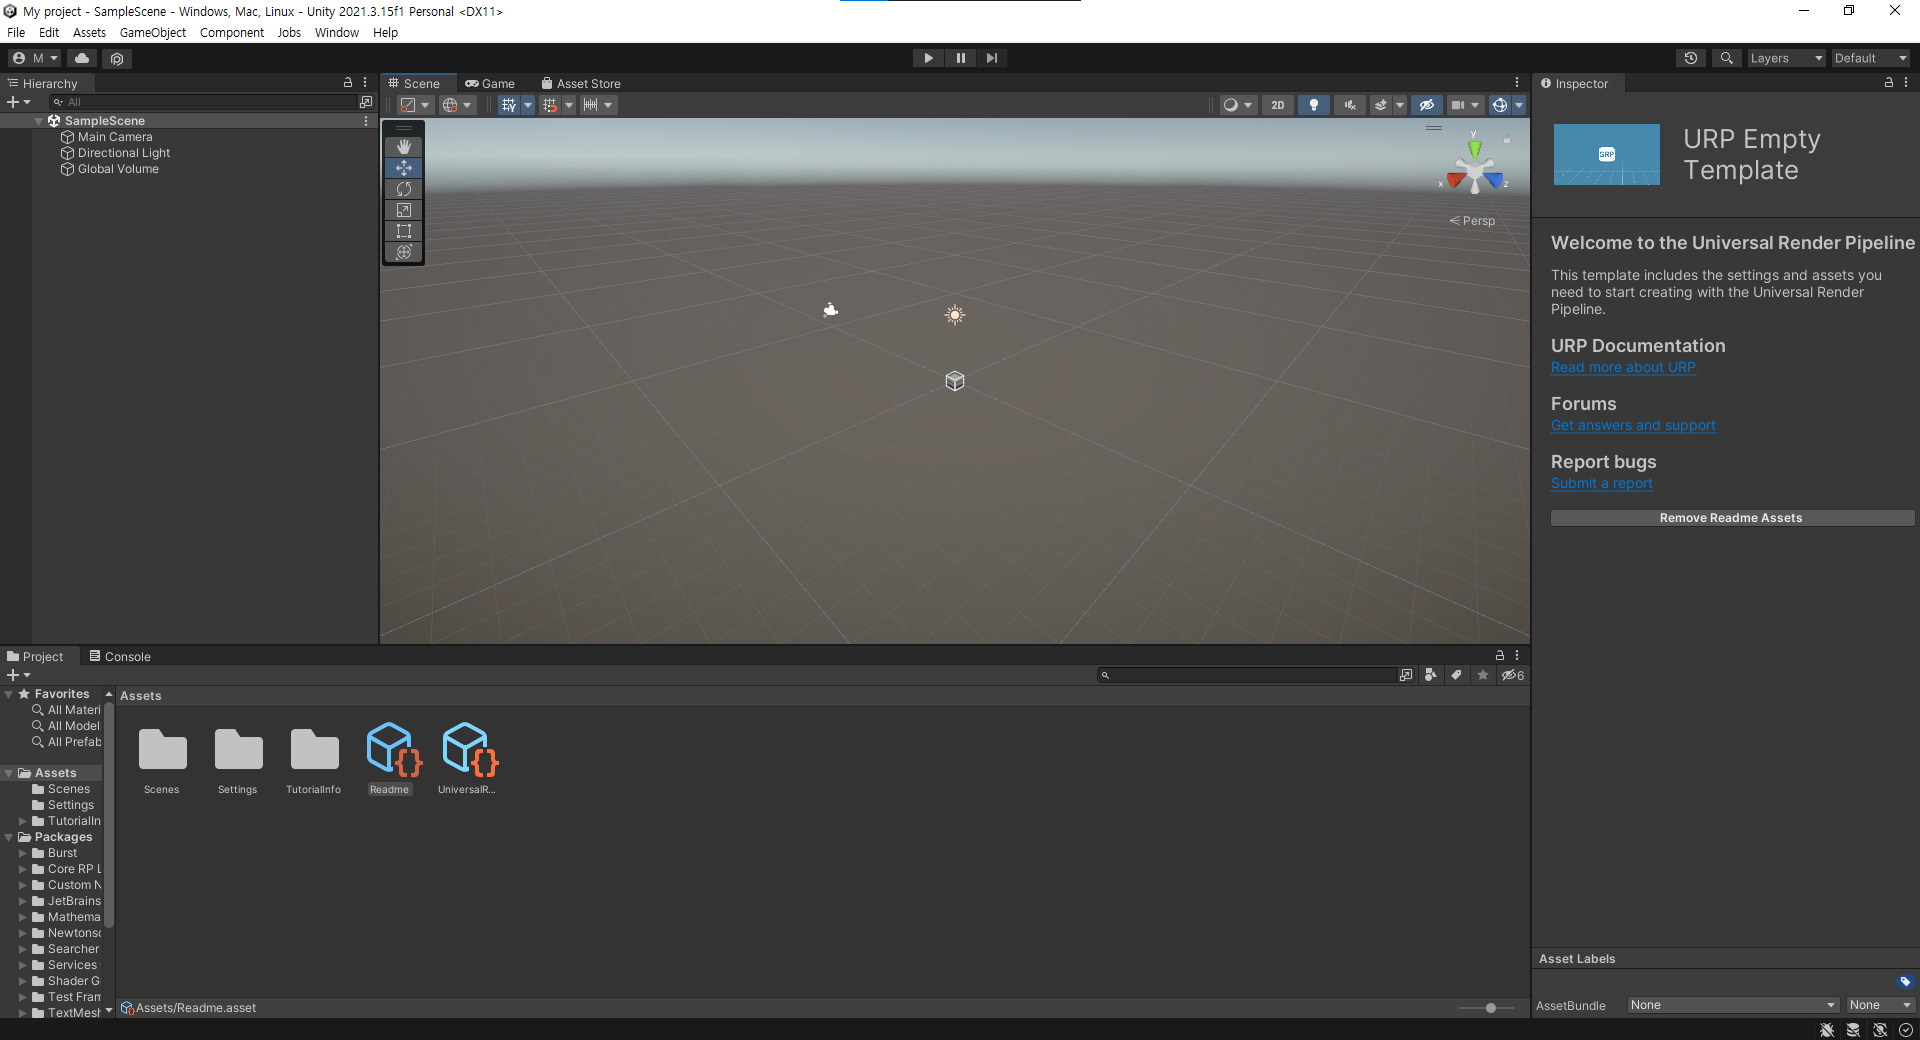Open Search by Label in Project panel
The image size is (1920, 1040).
1457,675
